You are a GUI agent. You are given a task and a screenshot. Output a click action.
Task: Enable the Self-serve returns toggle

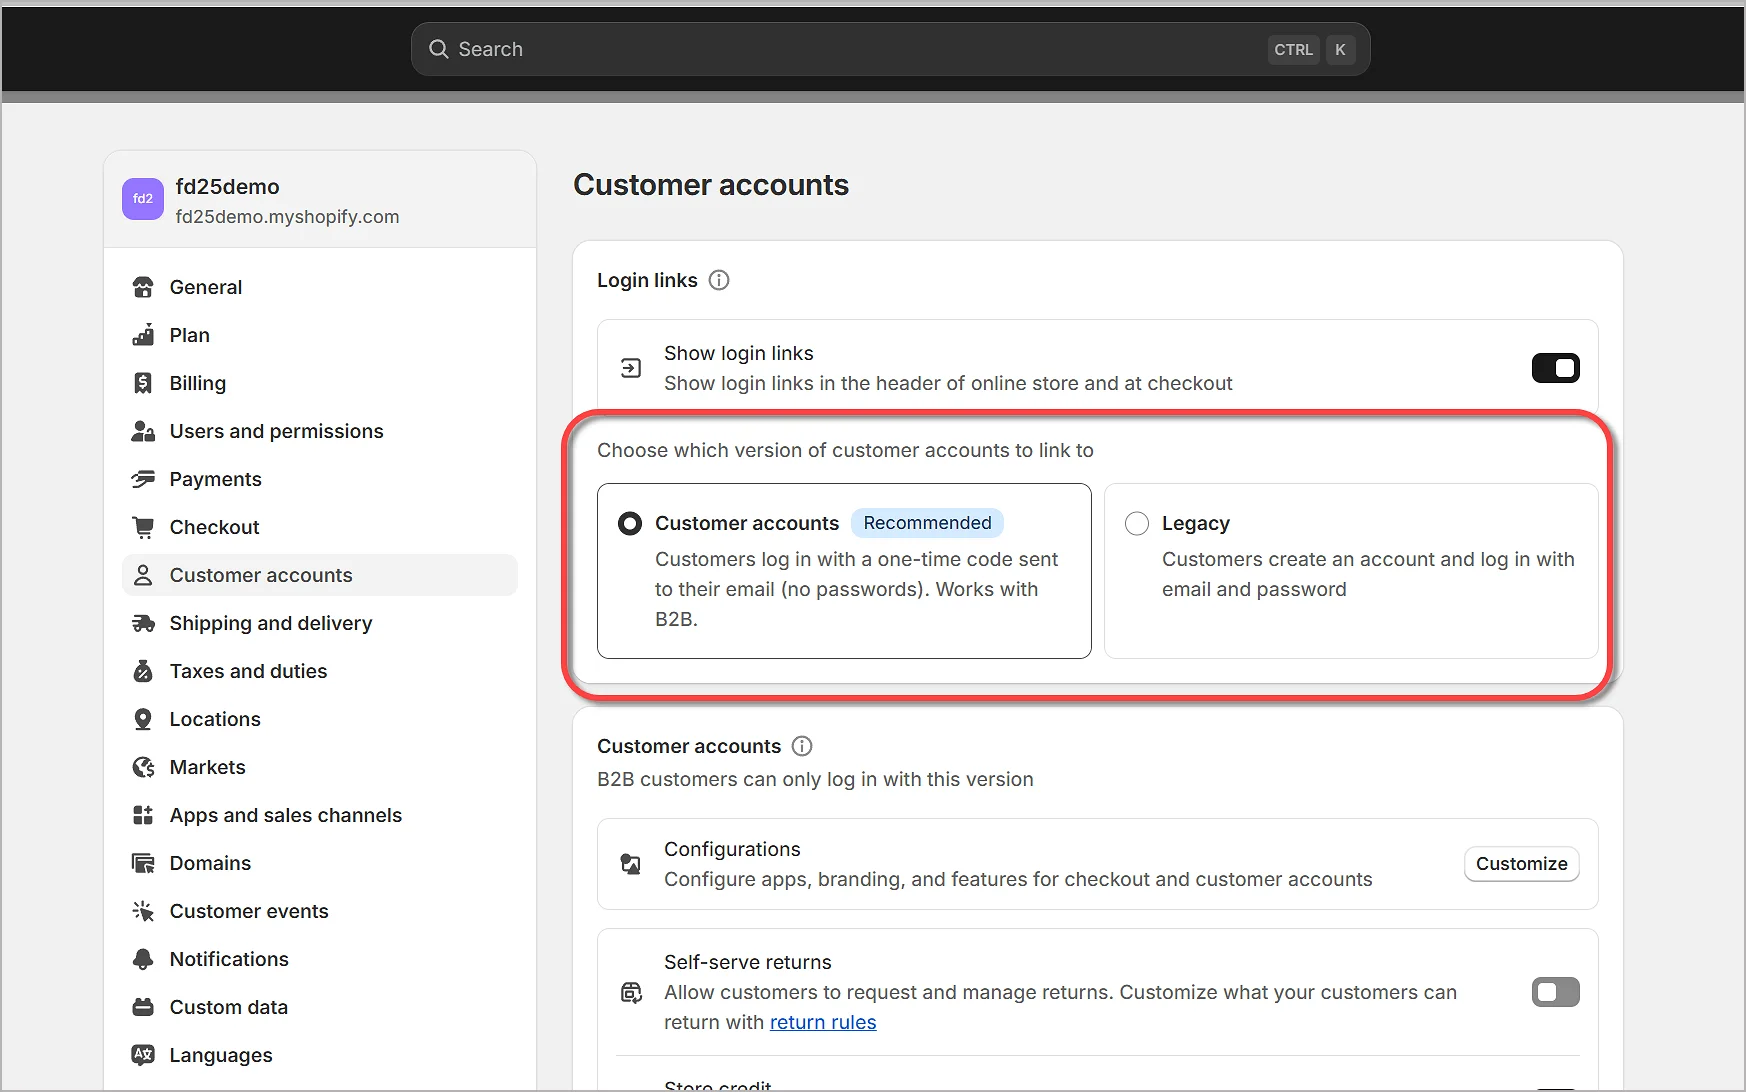click(1555, 992)
